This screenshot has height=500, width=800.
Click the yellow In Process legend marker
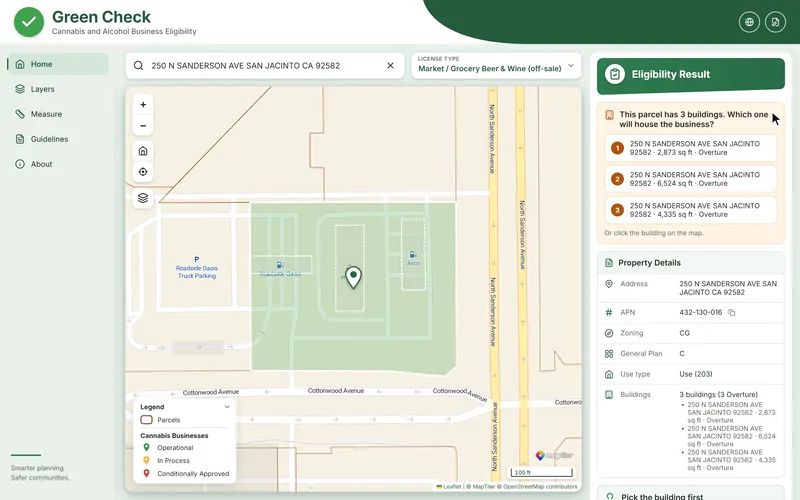(146, 460)
